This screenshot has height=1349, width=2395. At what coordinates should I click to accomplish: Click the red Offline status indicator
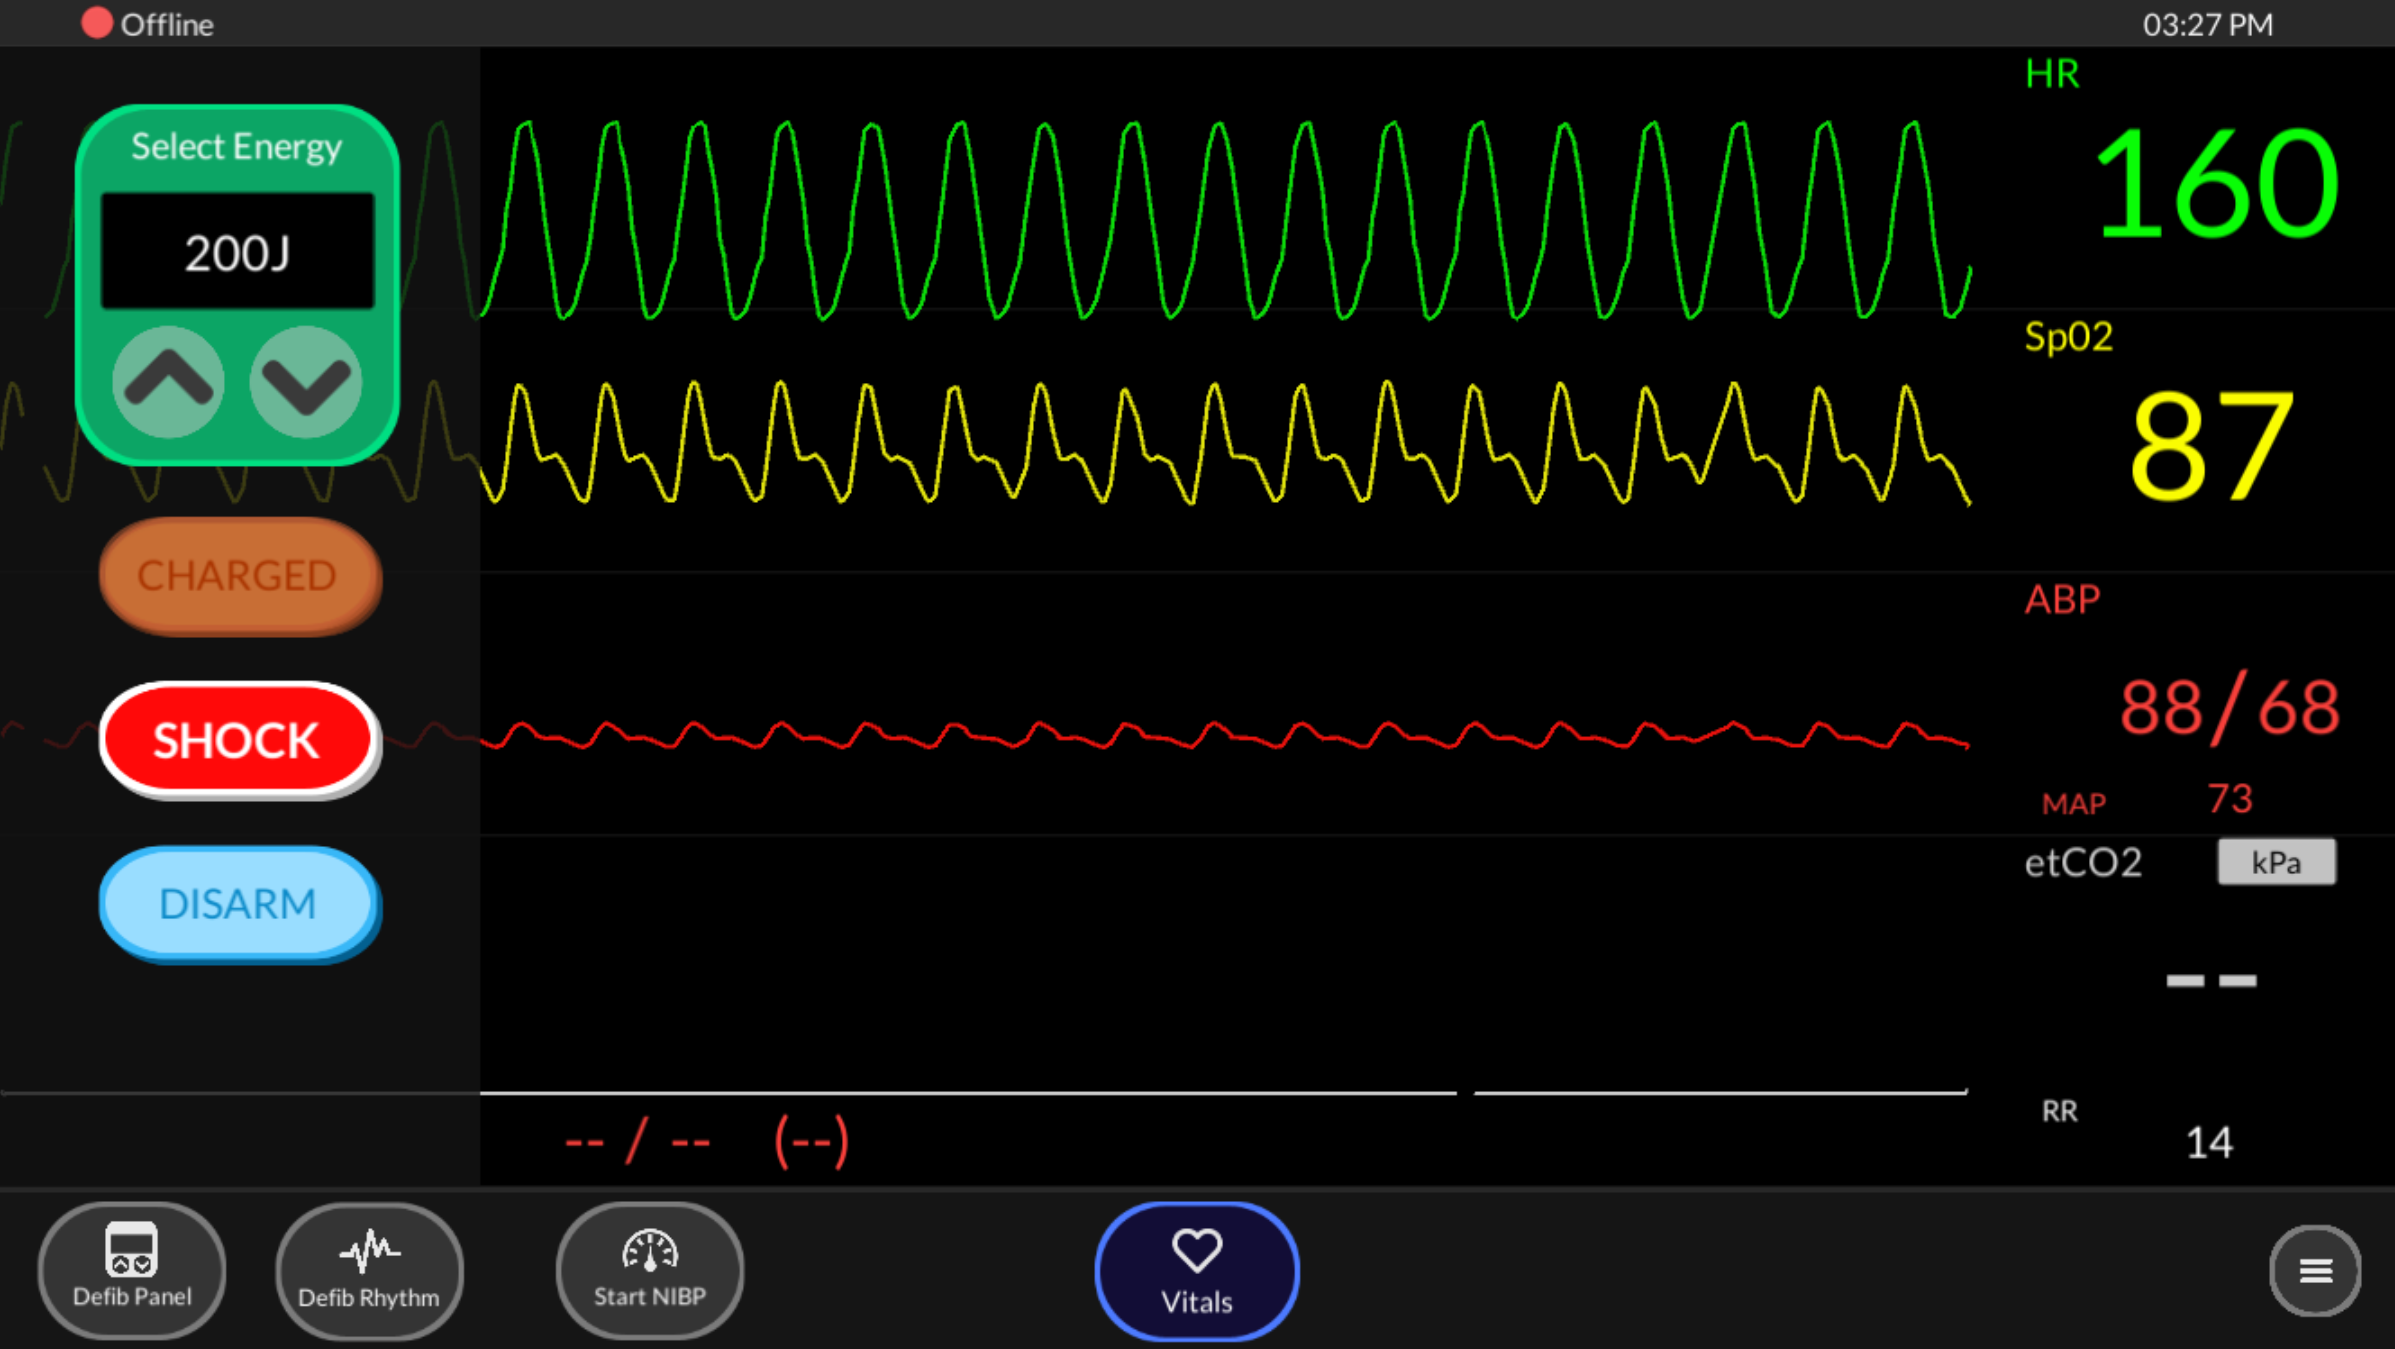[x=97, y=23]
